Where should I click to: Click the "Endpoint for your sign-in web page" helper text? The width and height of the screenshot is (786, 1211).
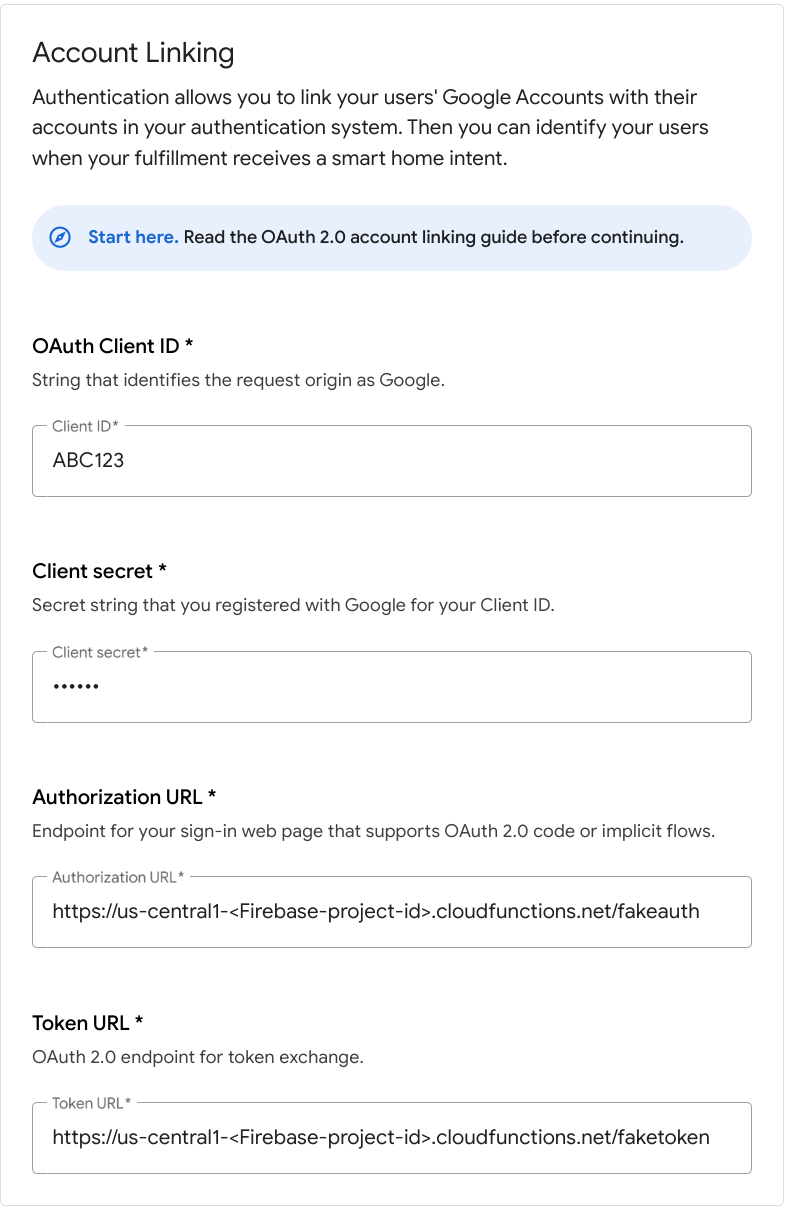pyautogui.click(x=373, y=831)
